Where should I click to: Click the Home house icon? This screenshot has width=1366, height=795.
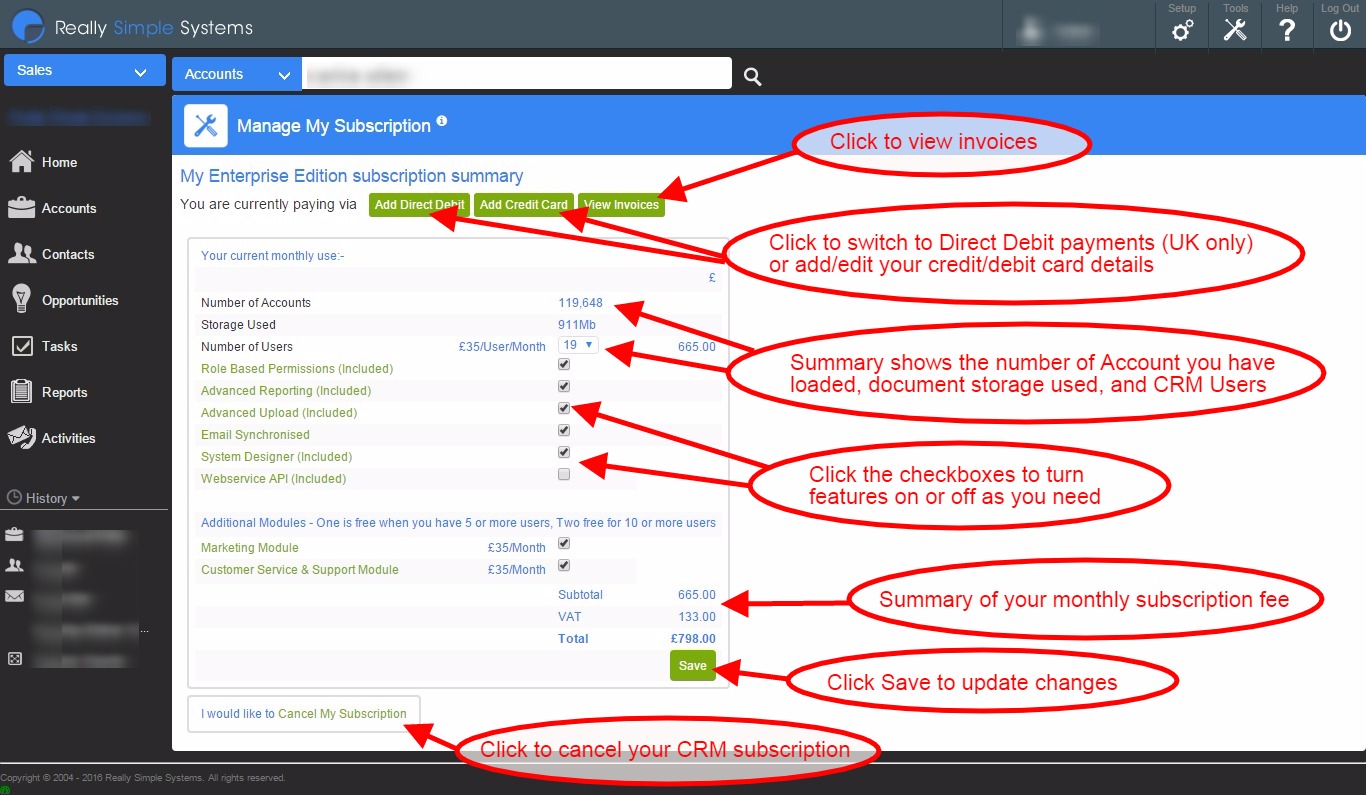coord(22,162)
